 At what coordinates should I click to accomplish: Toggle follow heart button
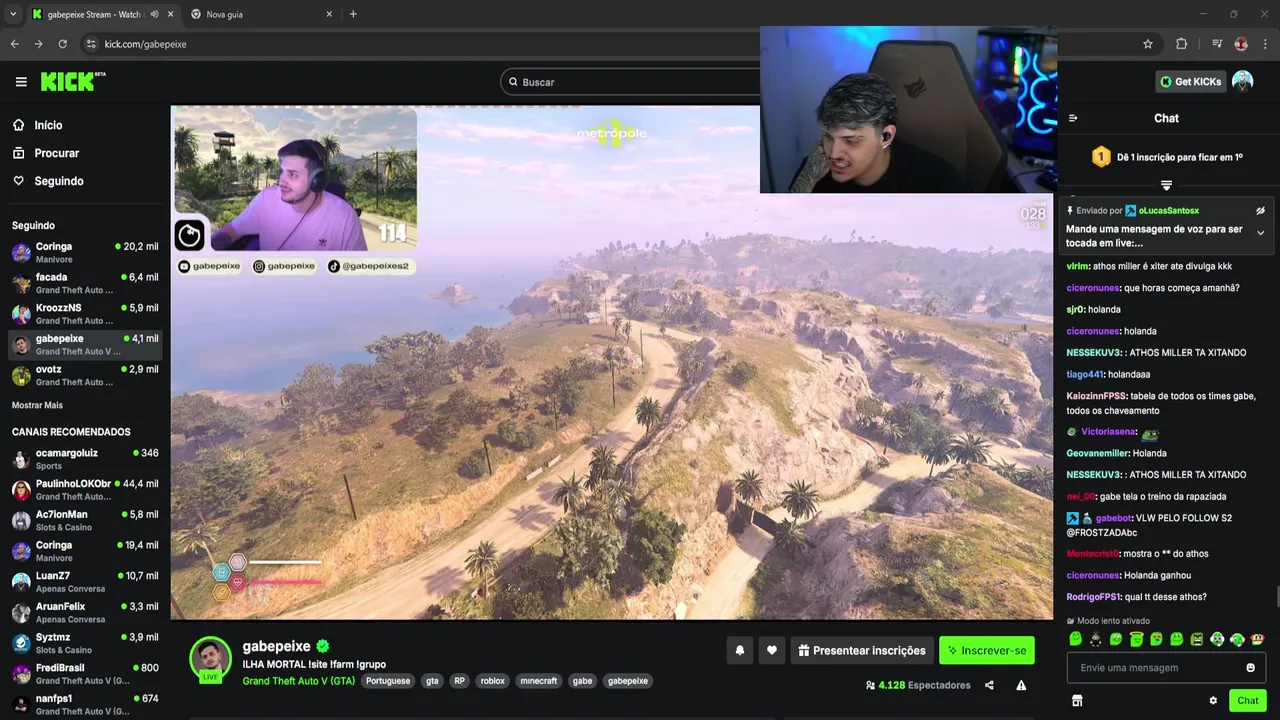point(771,650)
